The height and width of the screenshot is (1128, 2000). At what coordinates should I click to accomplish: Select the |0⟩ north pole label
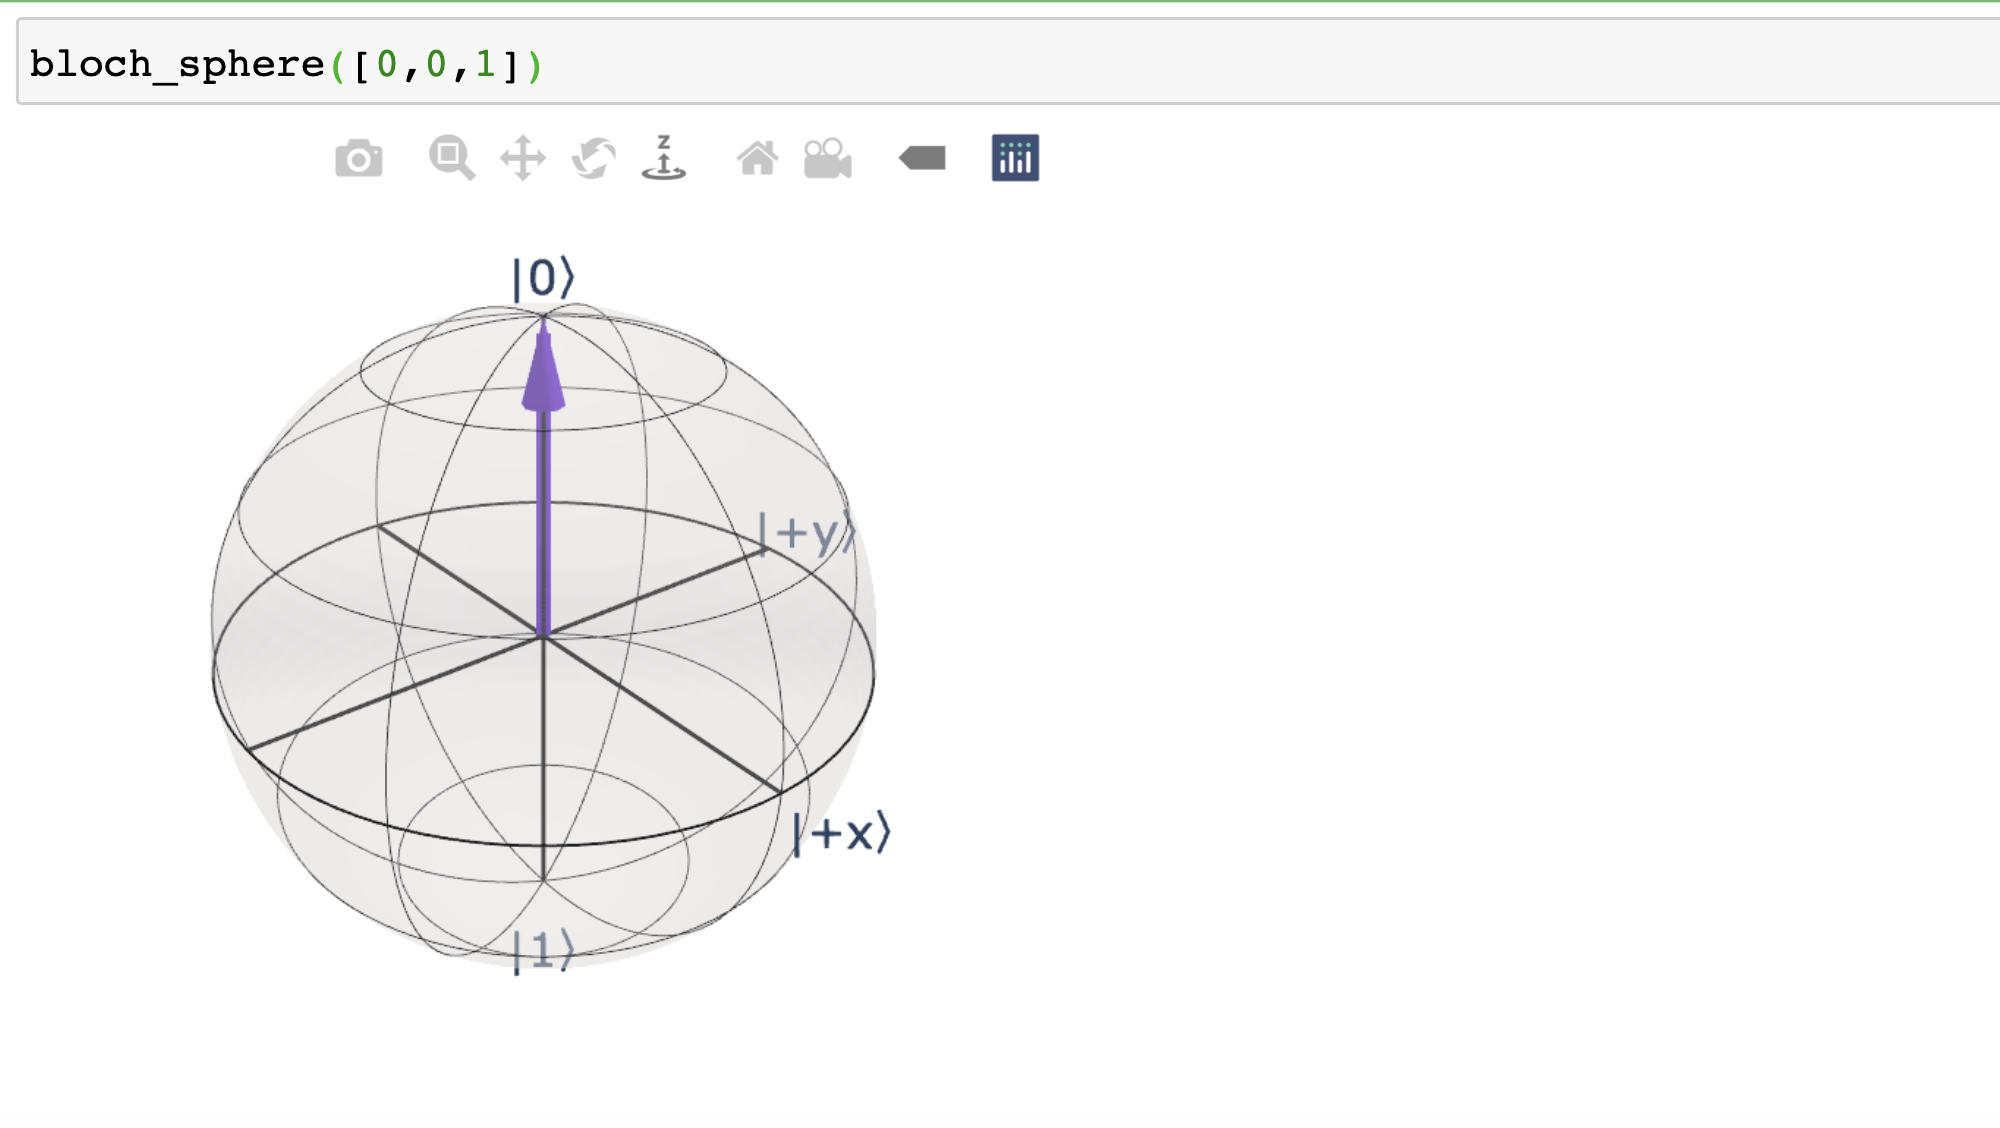pos(541,275)
